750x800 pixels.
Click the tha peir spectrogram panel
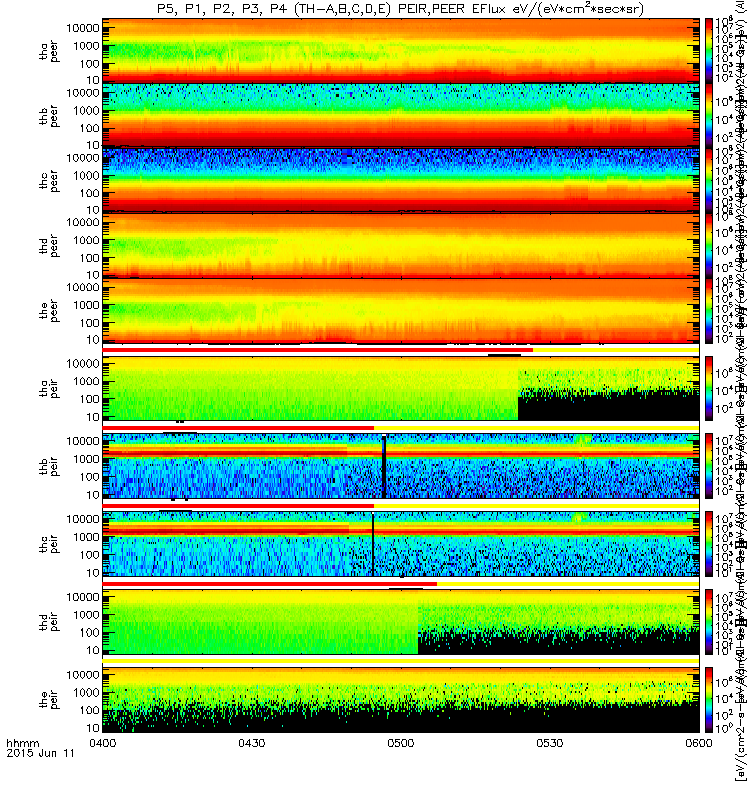(401, 388)
